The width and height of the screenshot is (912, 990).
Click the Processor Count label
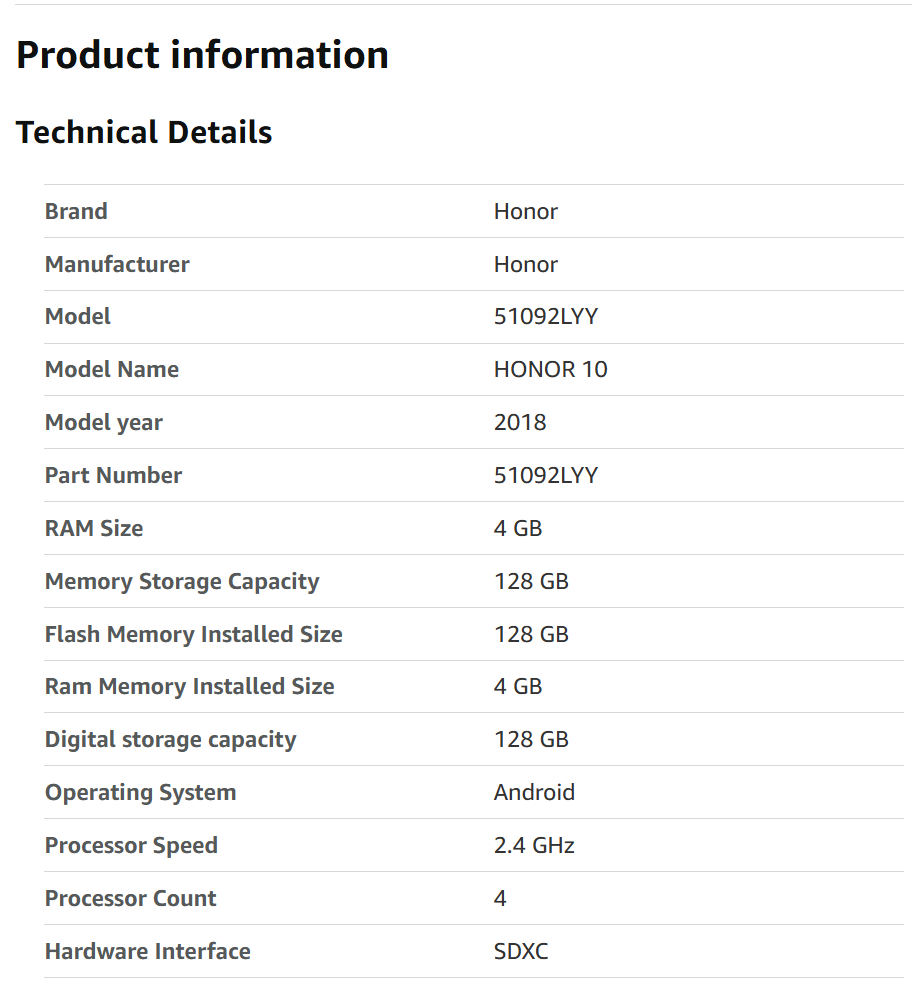coord(131,898)
